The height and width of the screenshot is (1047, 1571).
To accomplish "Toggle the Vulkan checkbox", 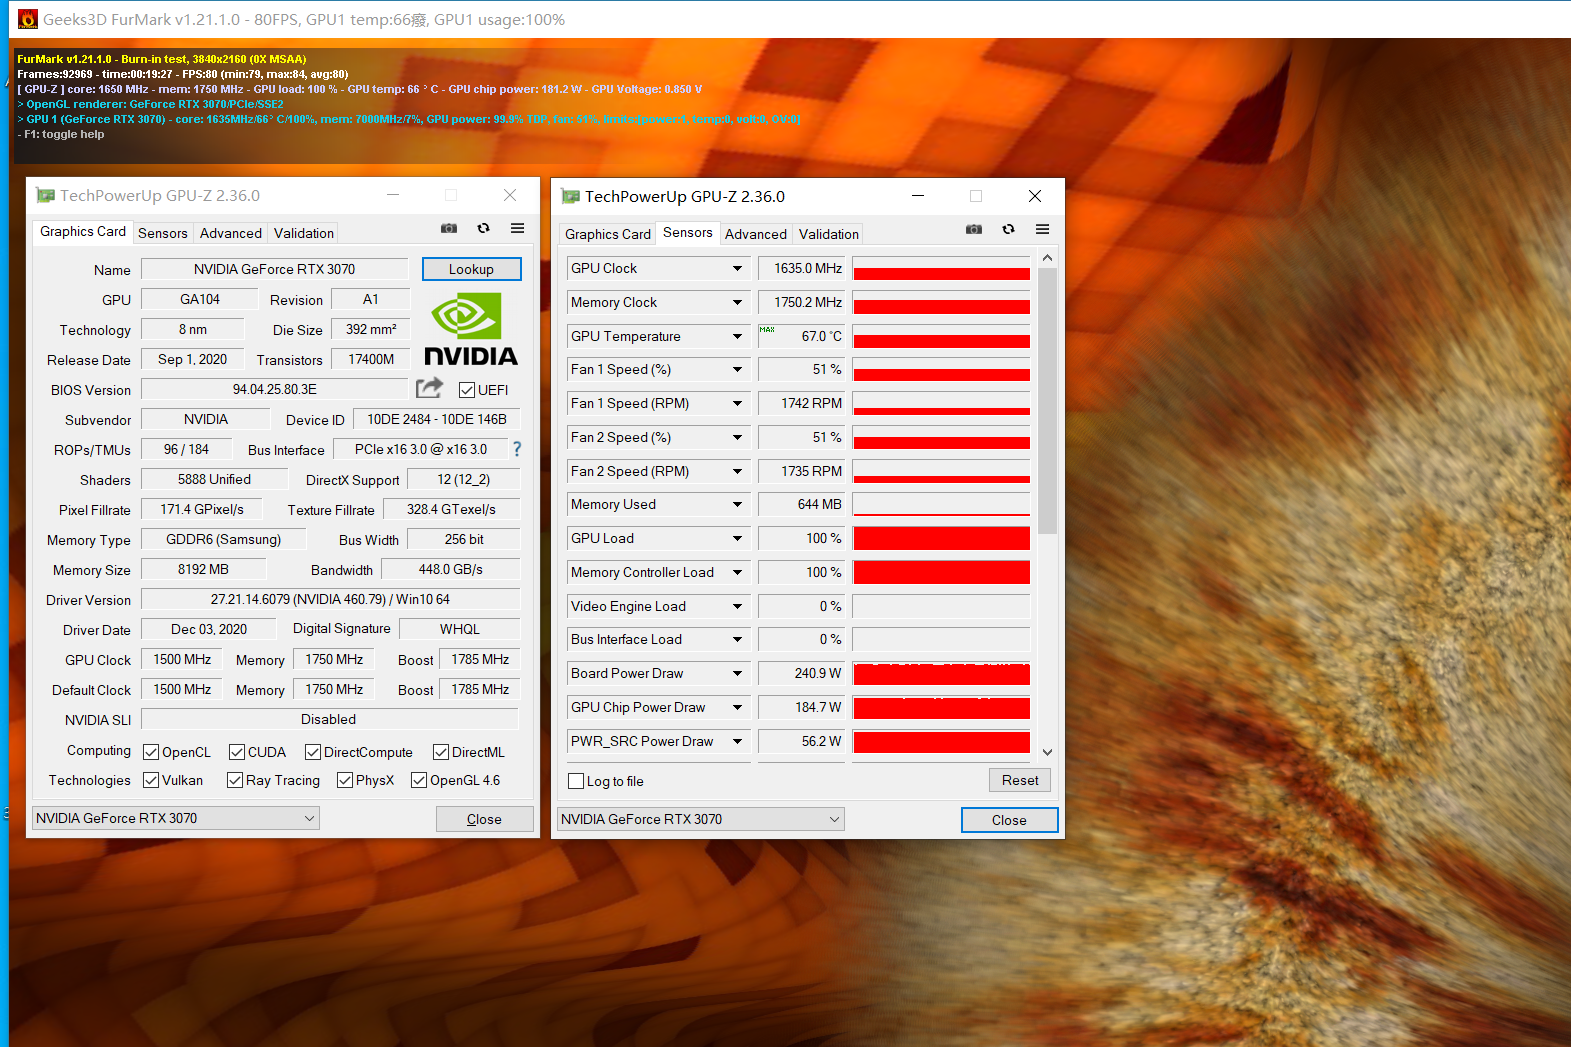I will pos(151,780).
